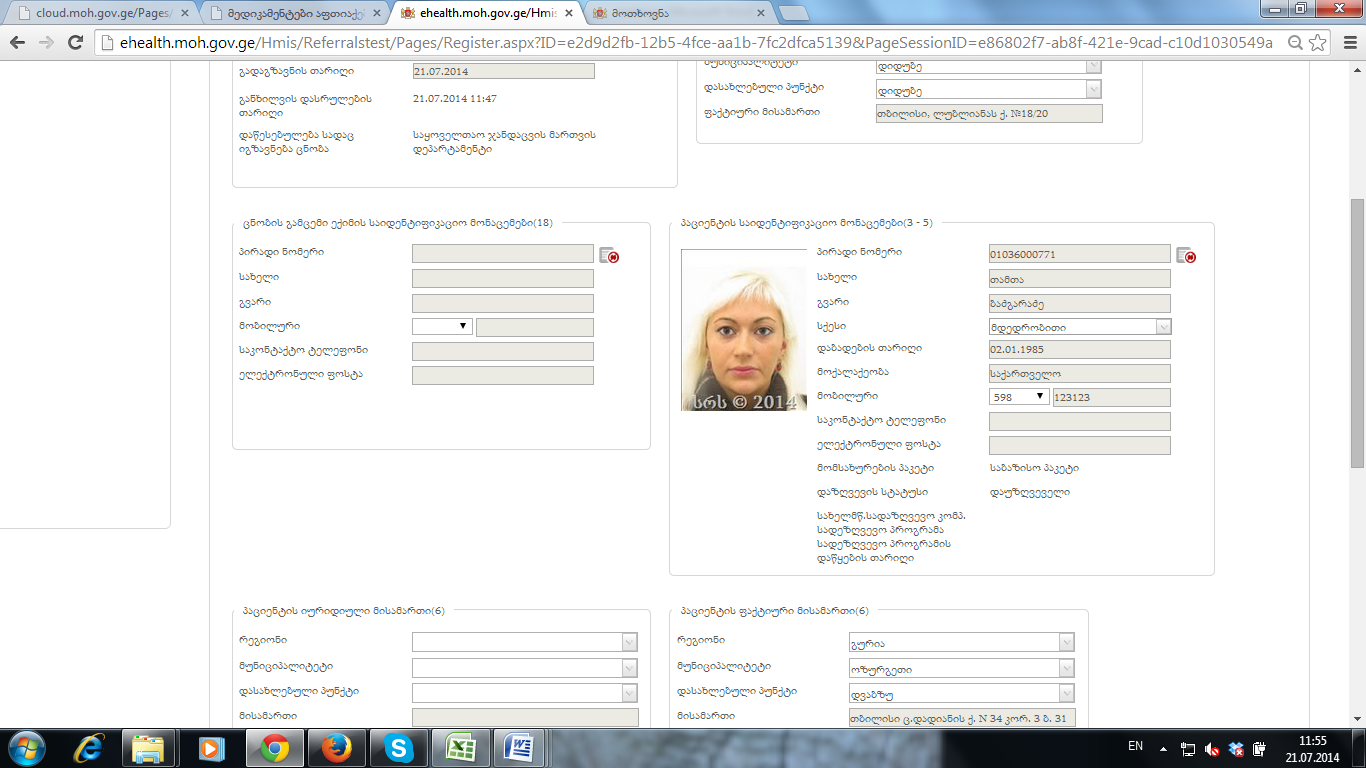Click the clear icon beside doctor's პირადი ნომერი field
Screen dimensions: 1366x768
(x=609, y=255)
